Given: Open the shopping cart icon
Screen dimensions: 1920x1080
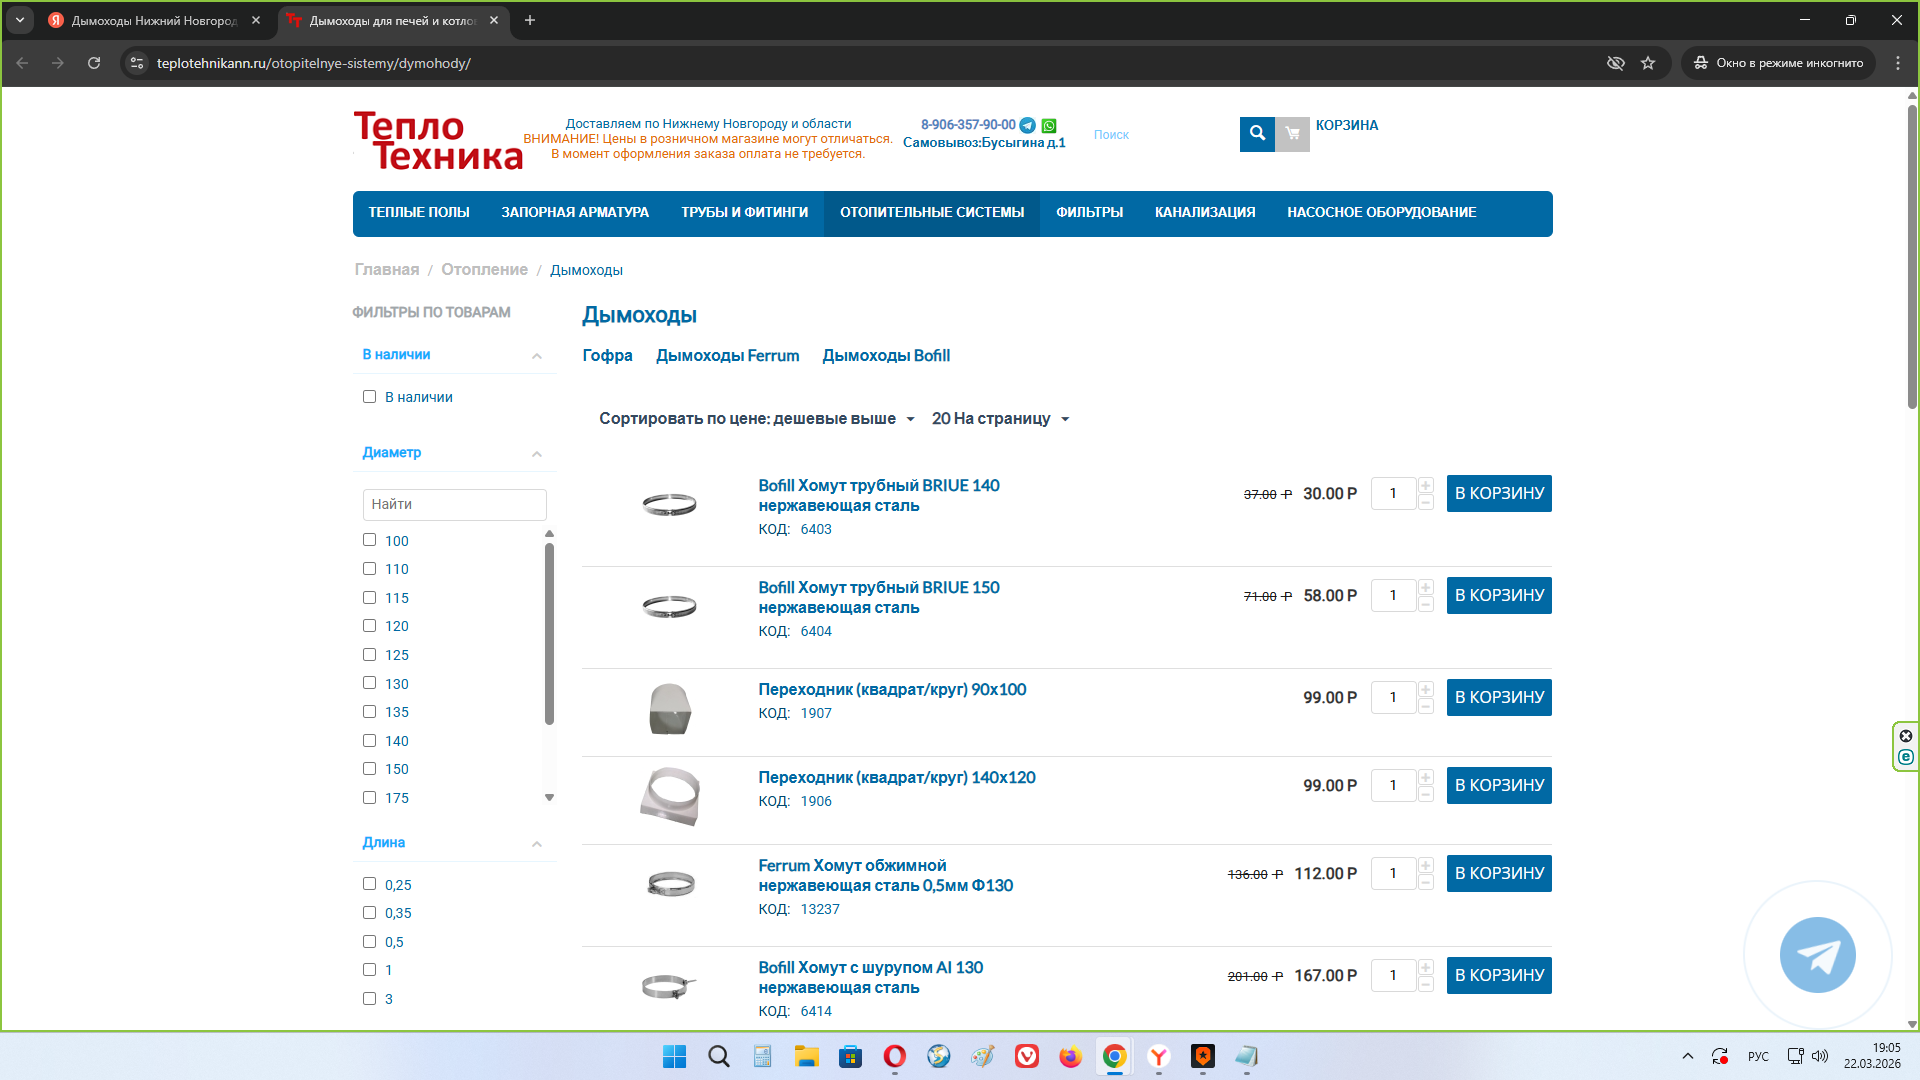Looking at the screenshot, I should tap(1292, 133).
